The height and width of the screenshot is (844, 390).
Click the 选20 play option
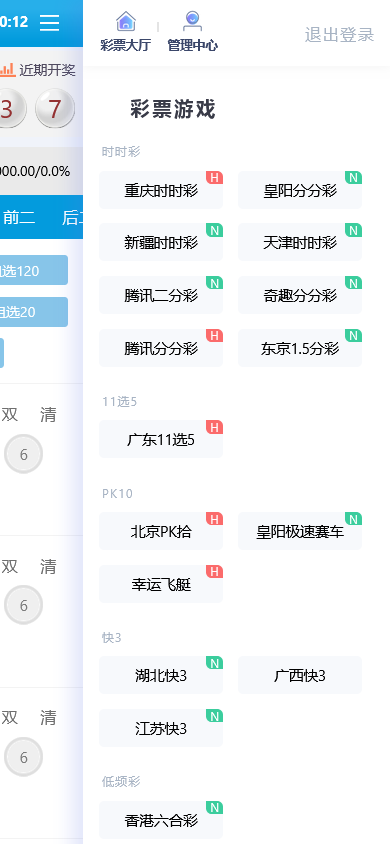[x=34, y=312]
